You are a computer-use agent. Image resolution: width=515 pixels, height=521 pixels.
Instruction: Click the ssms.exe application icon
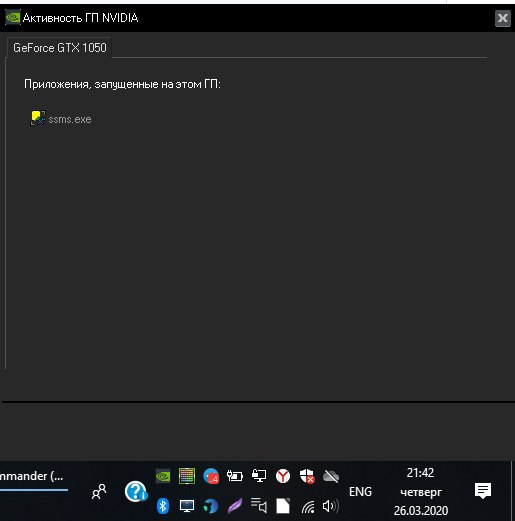pyautogui.click(x=38, y=118)
